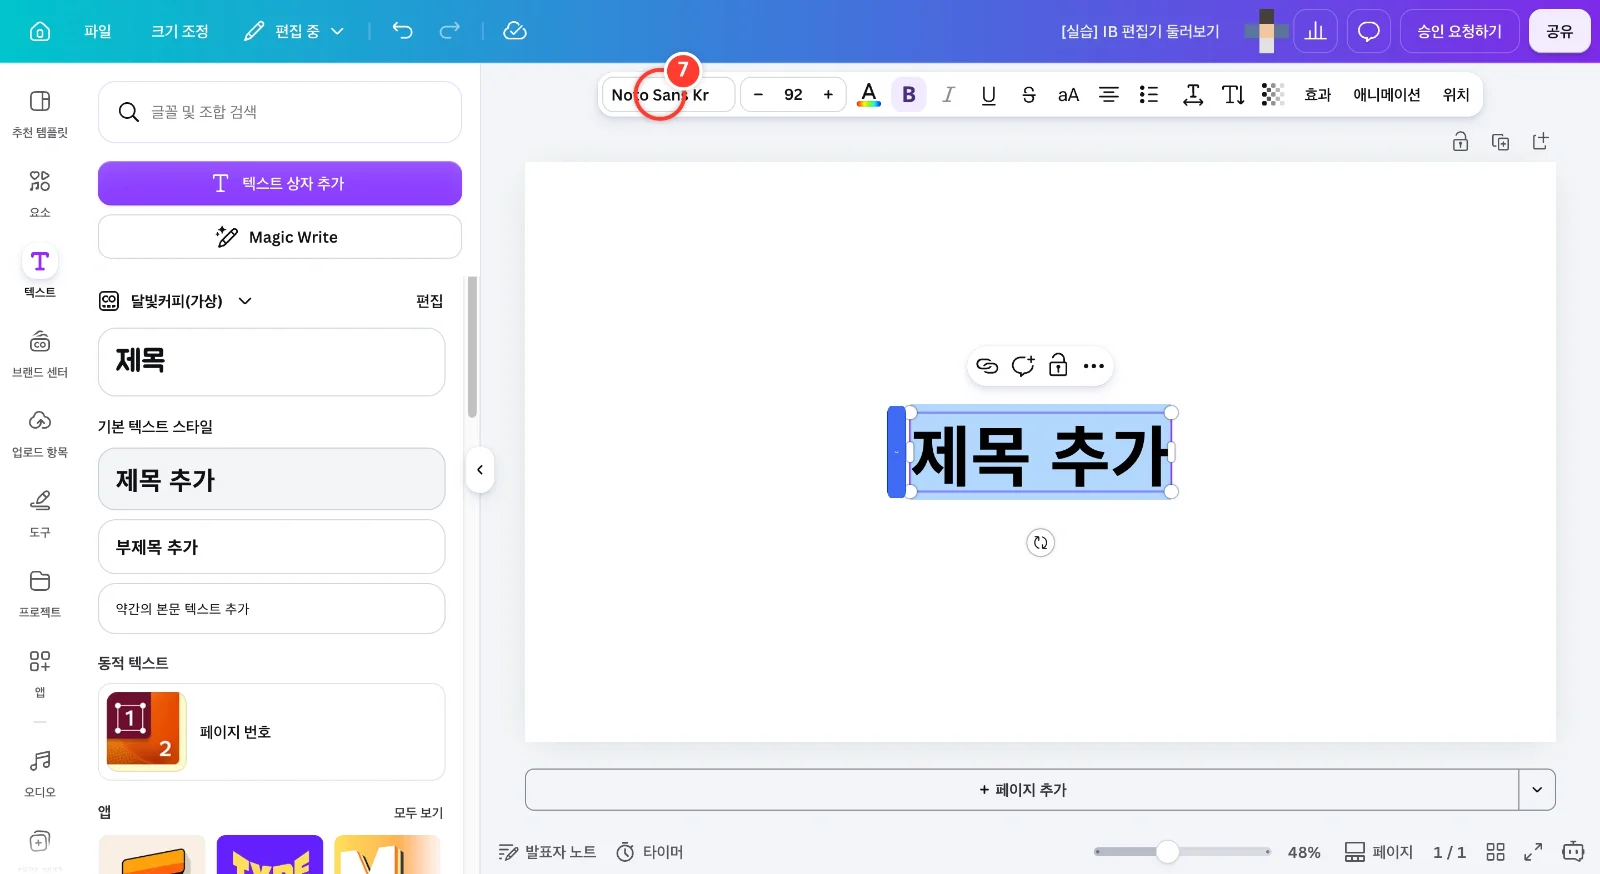Click the font search field
The height and width of the screenshot is (874, 1600).
pos(280,112)
